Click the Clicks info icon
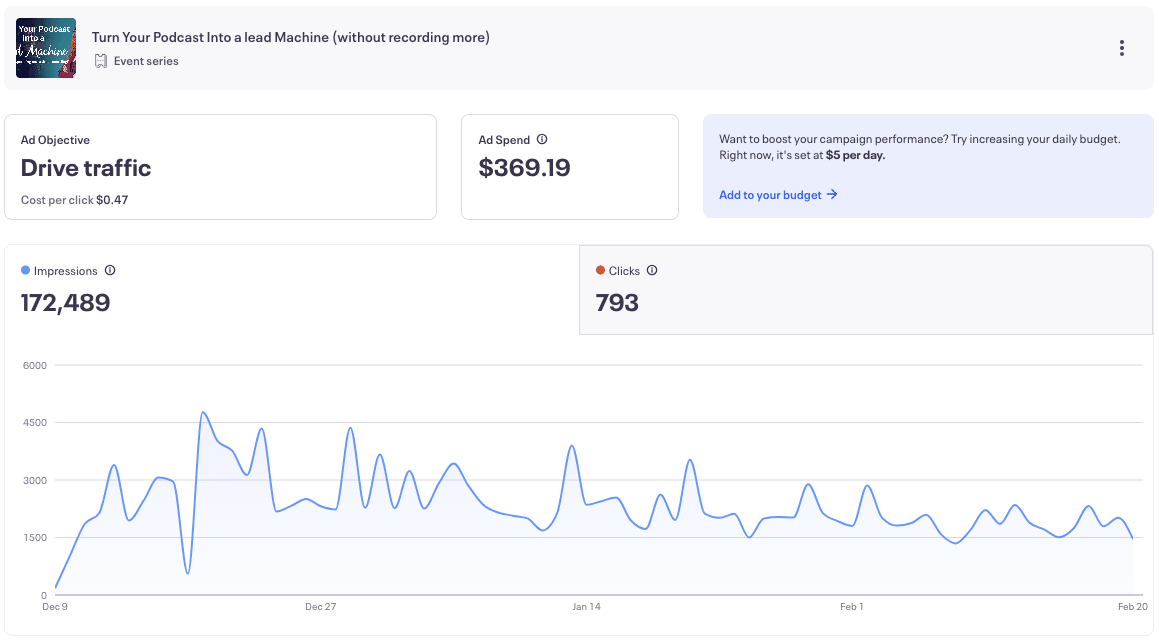 tap(651, 270)
